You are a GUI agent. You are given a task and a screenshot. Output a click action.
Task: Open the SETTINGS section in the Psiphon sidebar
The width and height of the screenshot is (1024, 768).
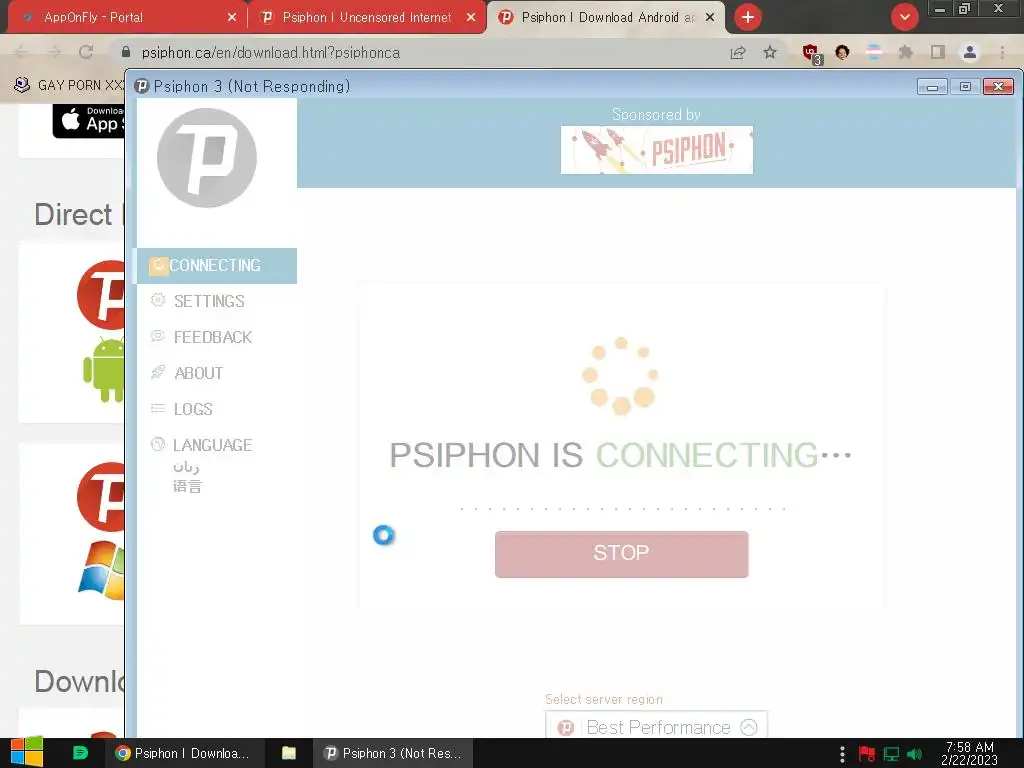pyautogui.click(x=209, y=301)
